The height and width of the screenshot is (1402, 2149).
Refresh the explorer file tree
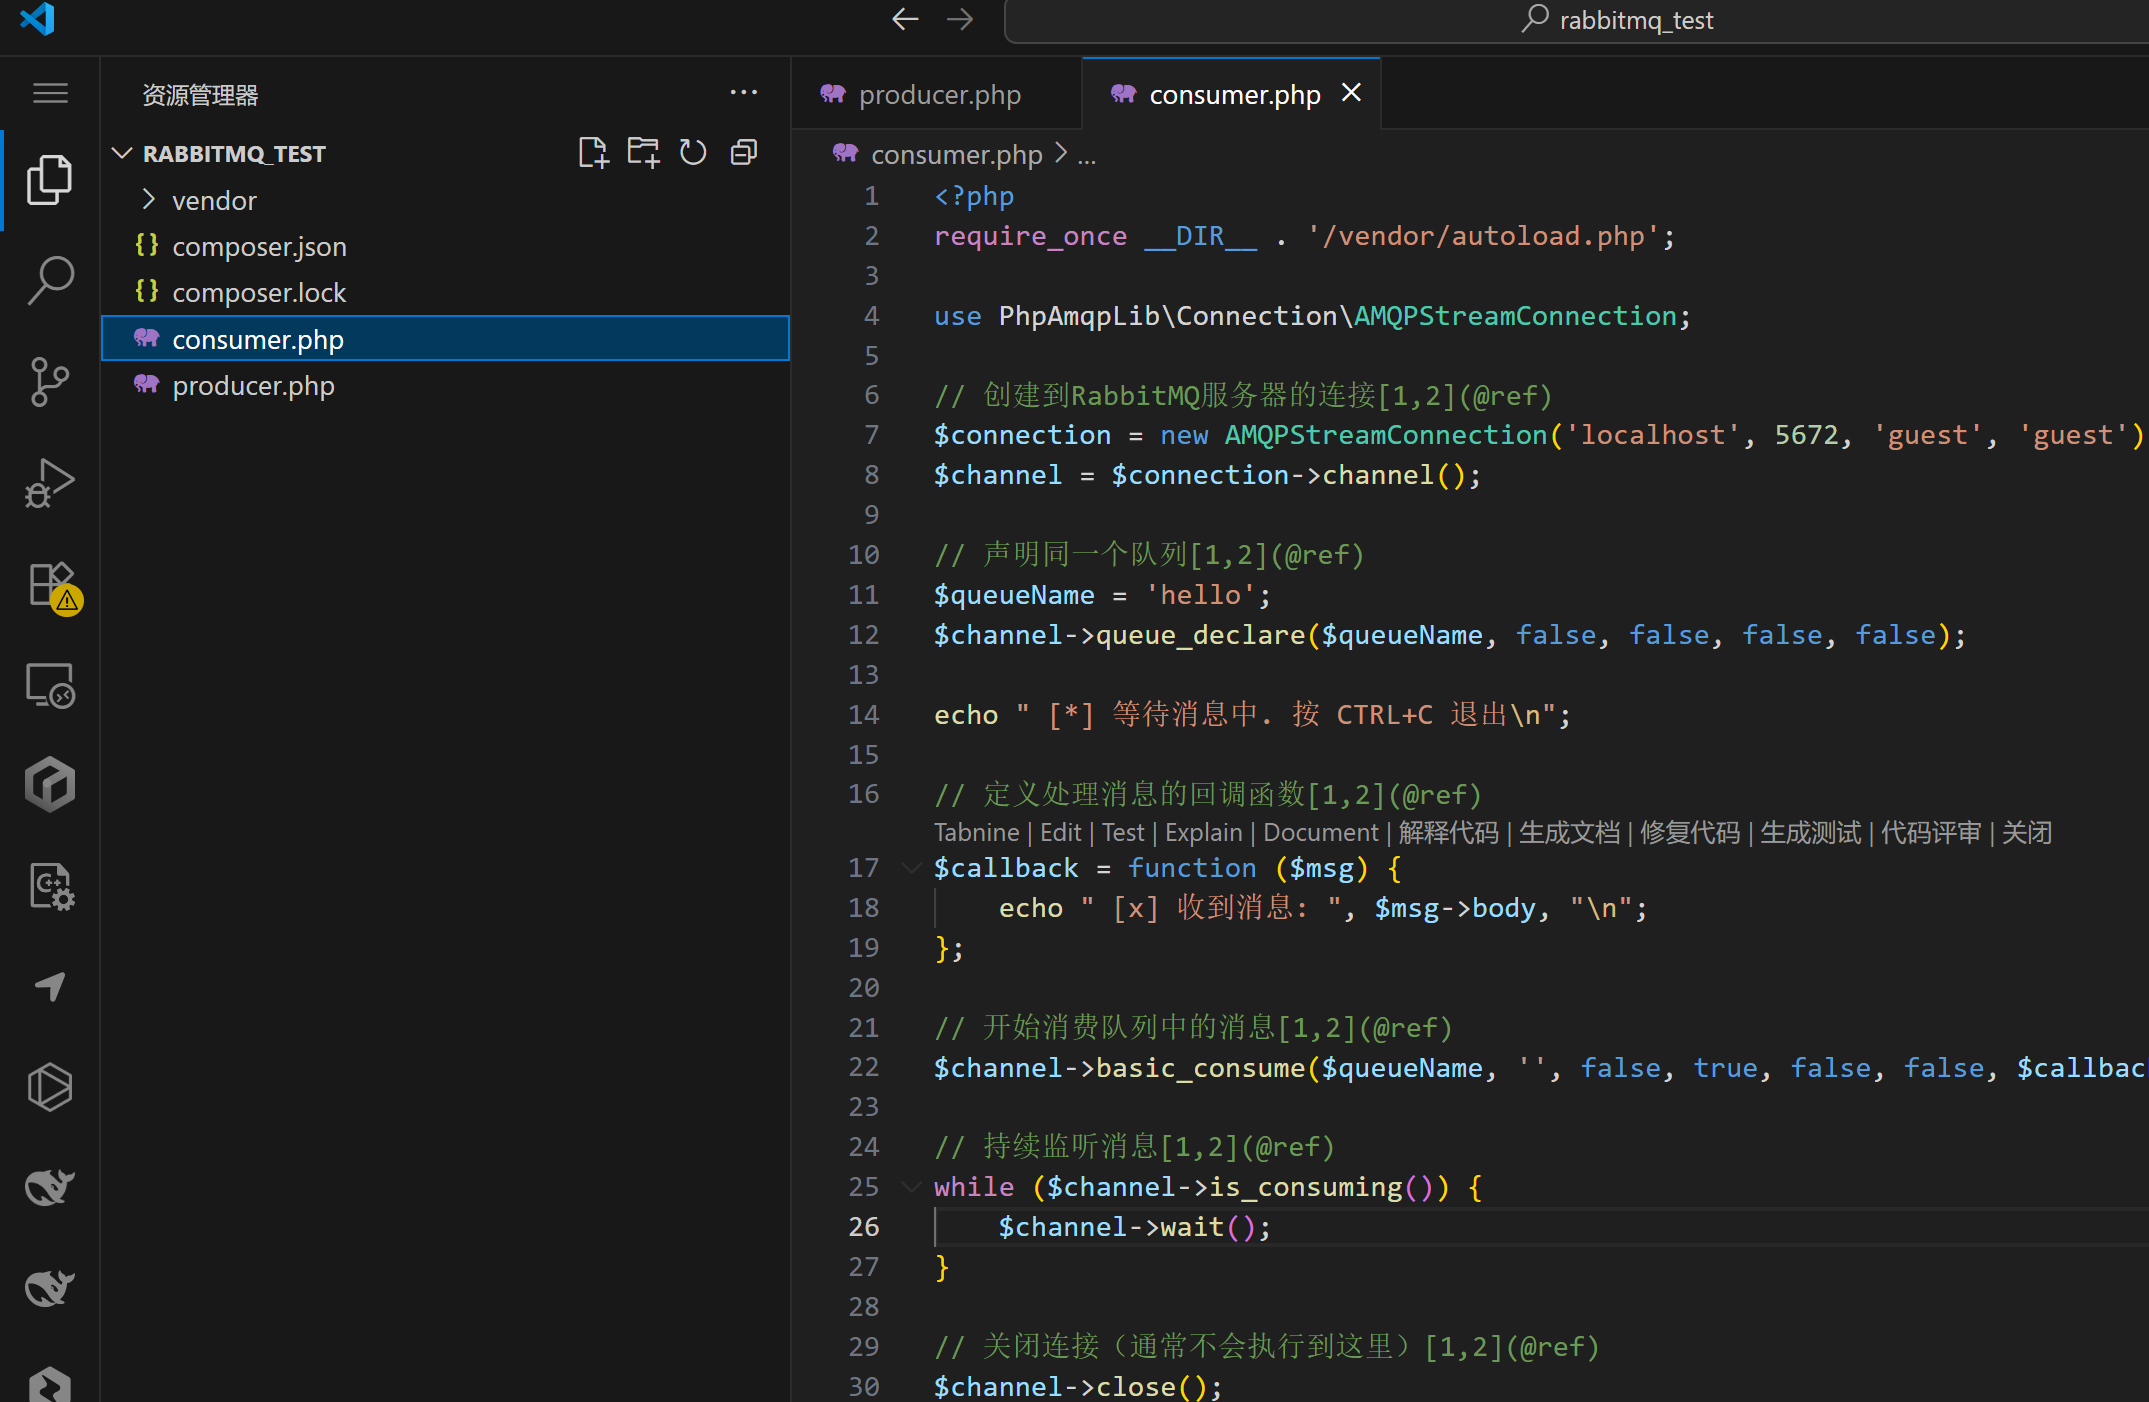coord(693,153)
